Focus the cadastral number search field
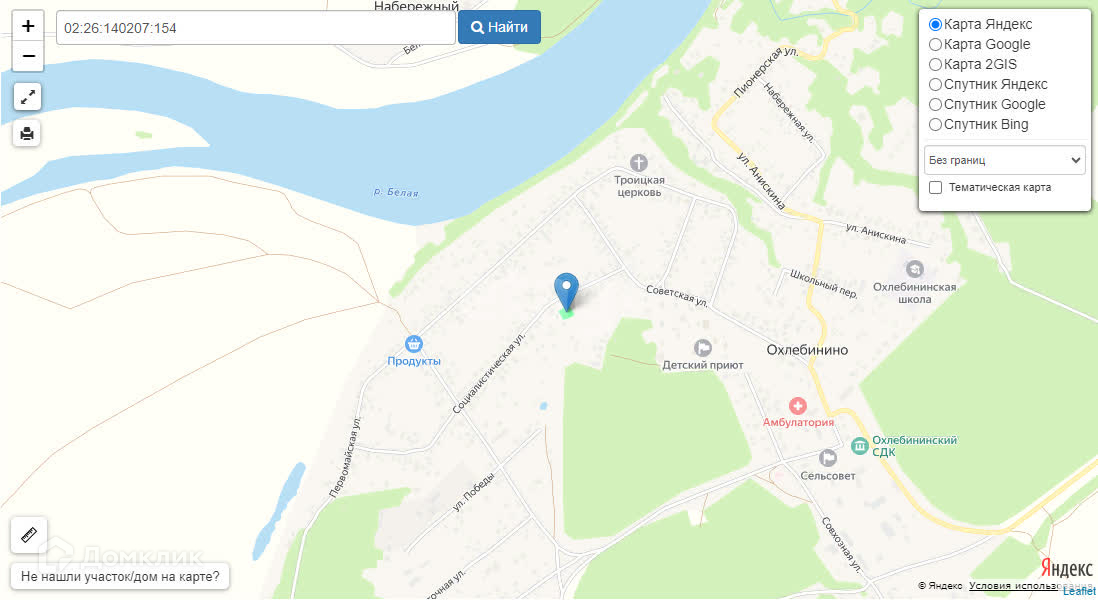Screen dimensions: 1098x600 click(x=256, y=28)
